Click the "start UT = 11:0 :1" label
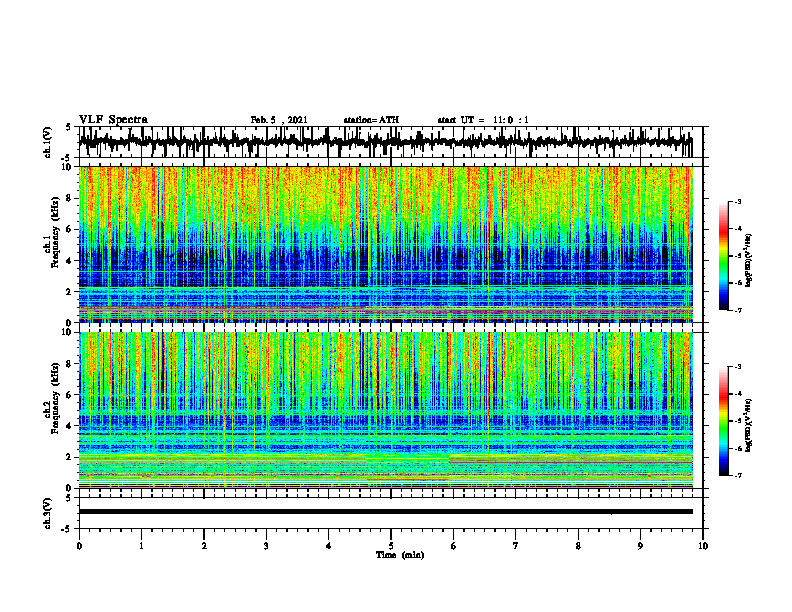 coord(483,120)
